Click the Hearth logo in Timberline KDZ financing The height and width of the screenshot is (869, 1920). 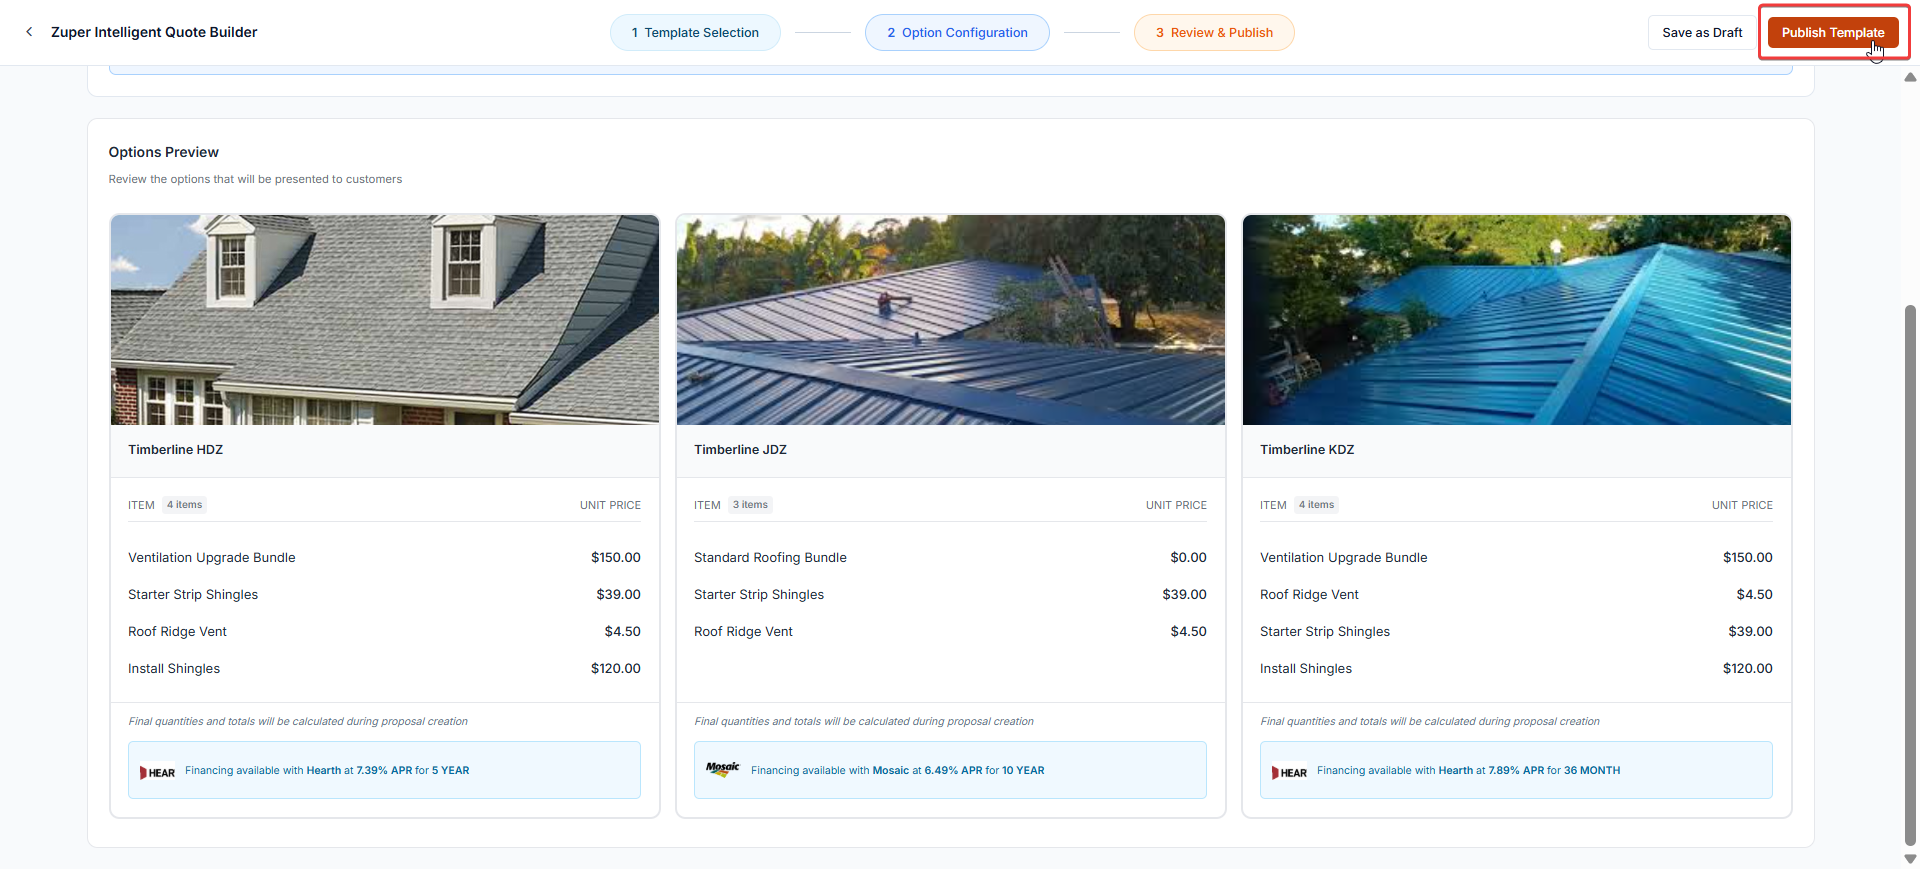pos(1289,772)
